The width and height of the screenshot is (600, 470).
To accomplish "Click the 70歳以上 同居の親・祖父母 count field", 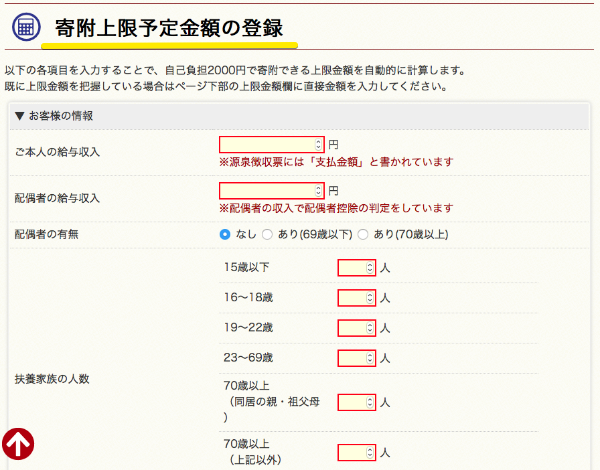I will pos(357,402).
